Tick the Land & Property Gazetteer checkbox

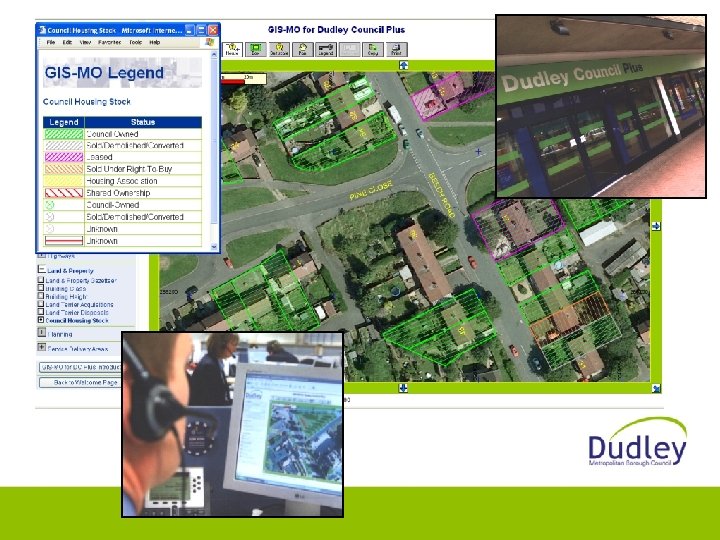coord(41,280)
